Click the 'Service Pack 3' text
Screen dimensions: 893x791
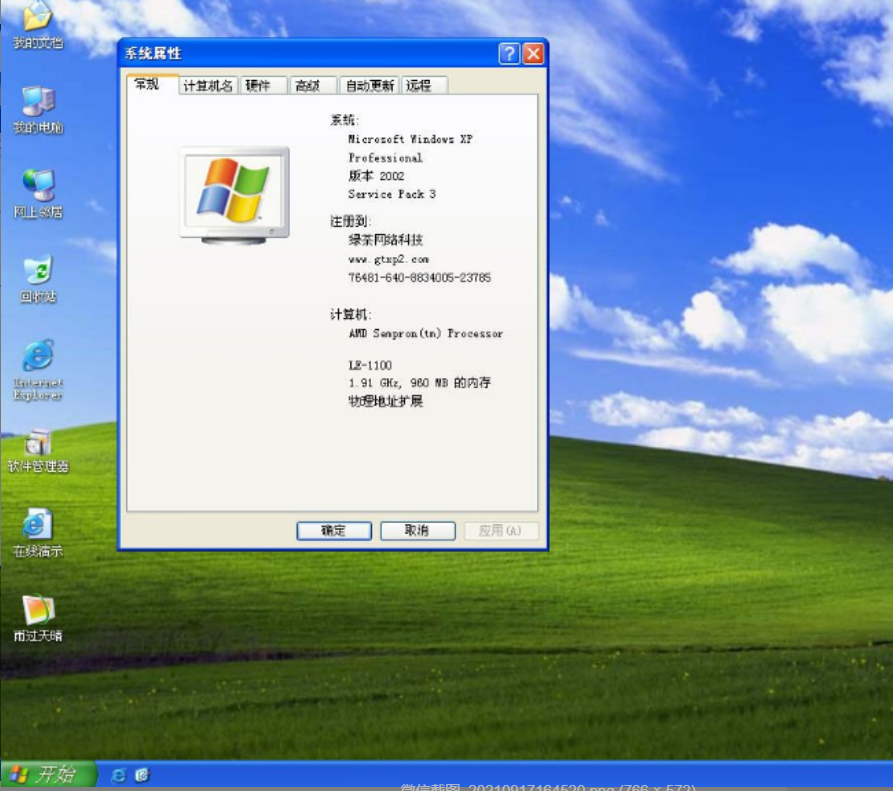392,194
